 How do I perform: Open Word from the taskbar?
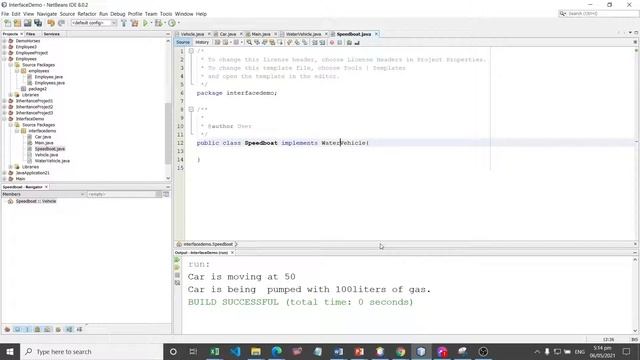pos(338,351)
